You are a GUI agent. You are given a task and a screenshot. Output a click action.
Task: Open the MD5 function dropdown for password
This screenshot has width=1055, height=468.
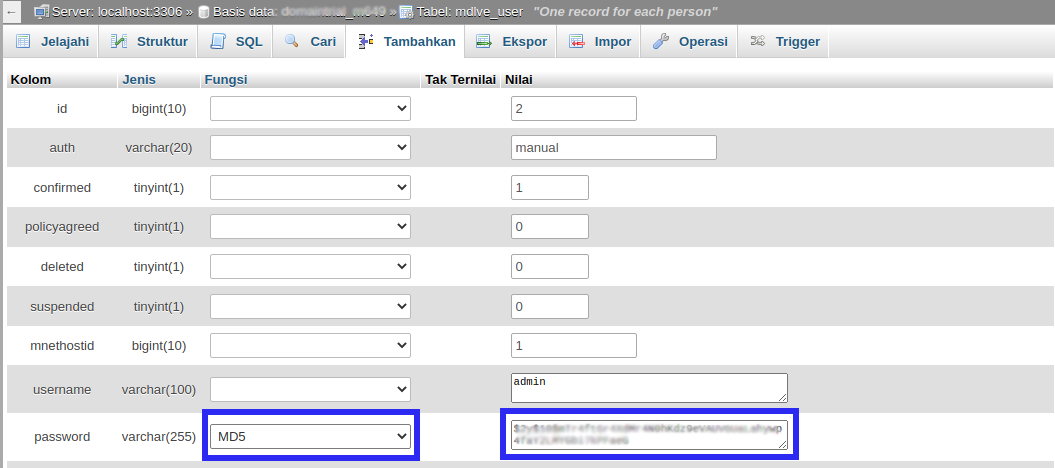(310, 436)
